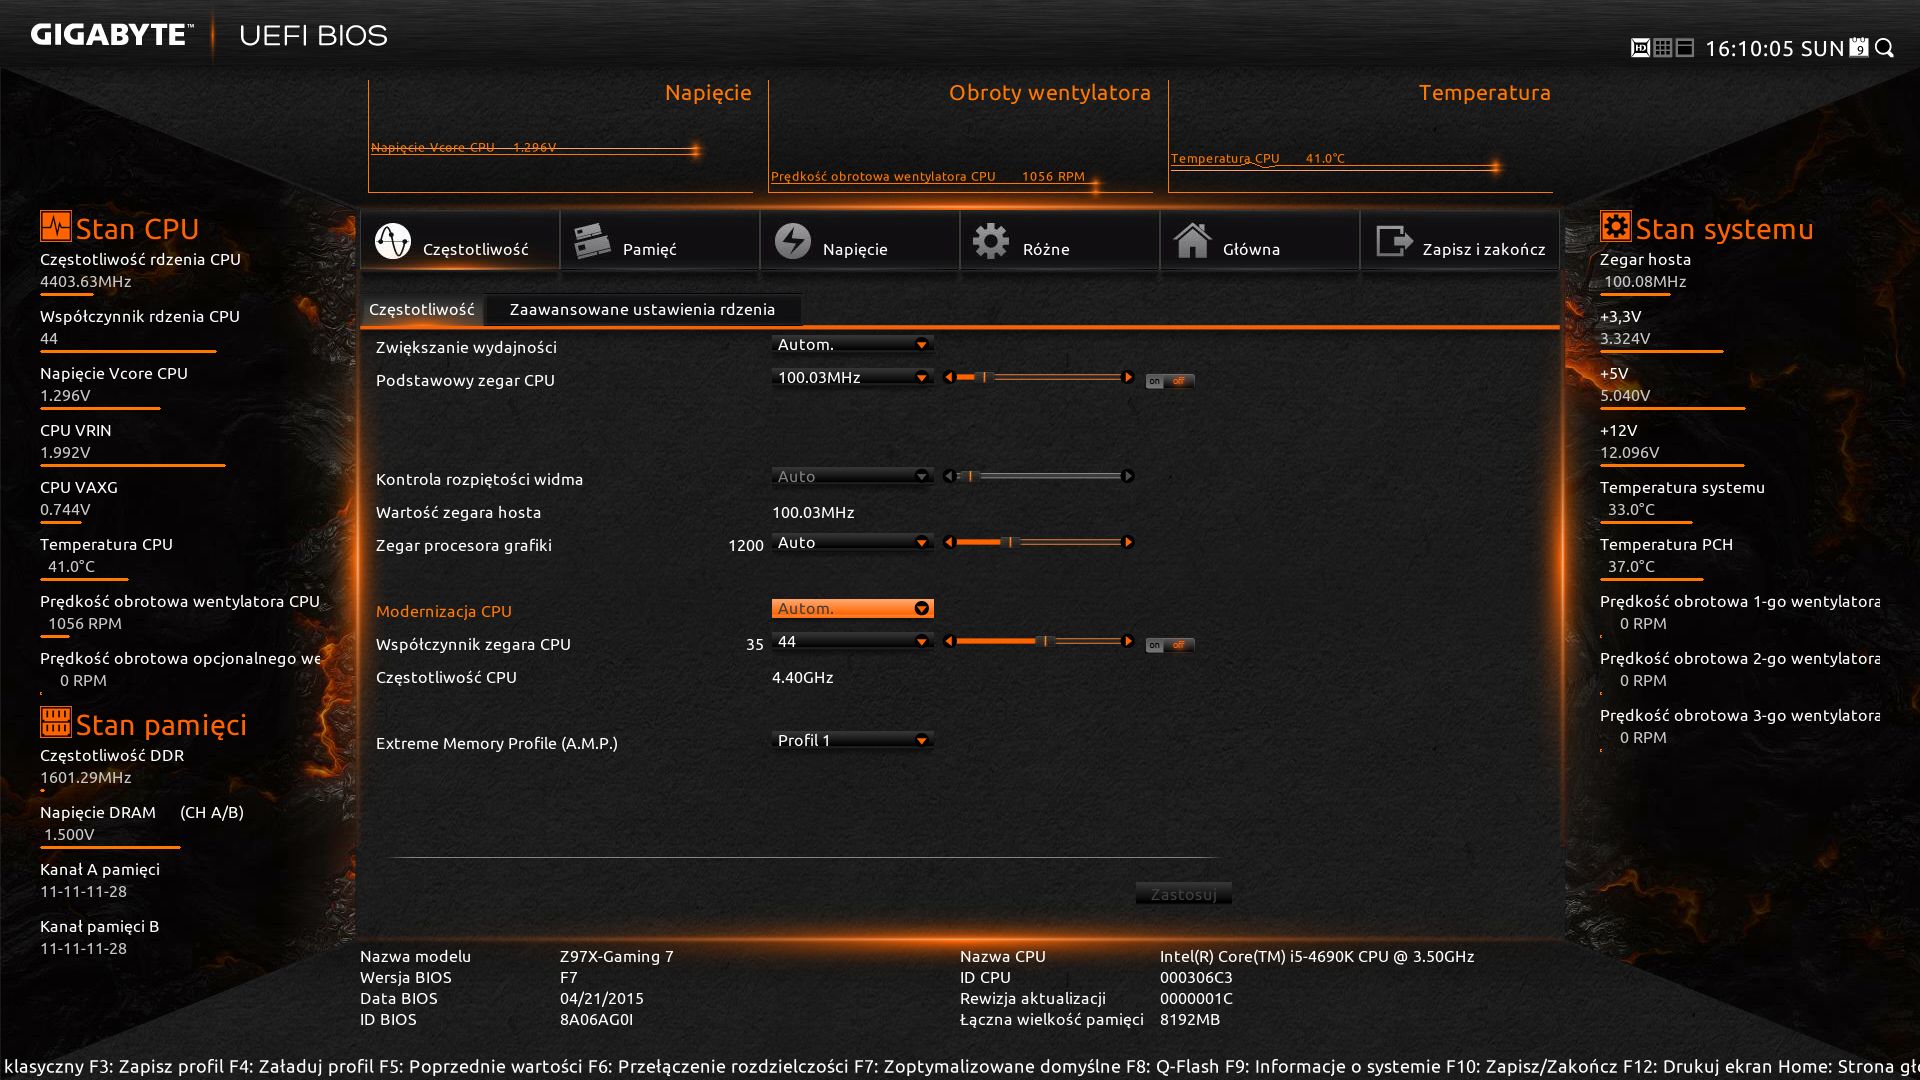Click right arrow of Kontrola rozpiętości widma slider
The height and width of the screenshot is (1080, 1920).
tap(1128, 477)
